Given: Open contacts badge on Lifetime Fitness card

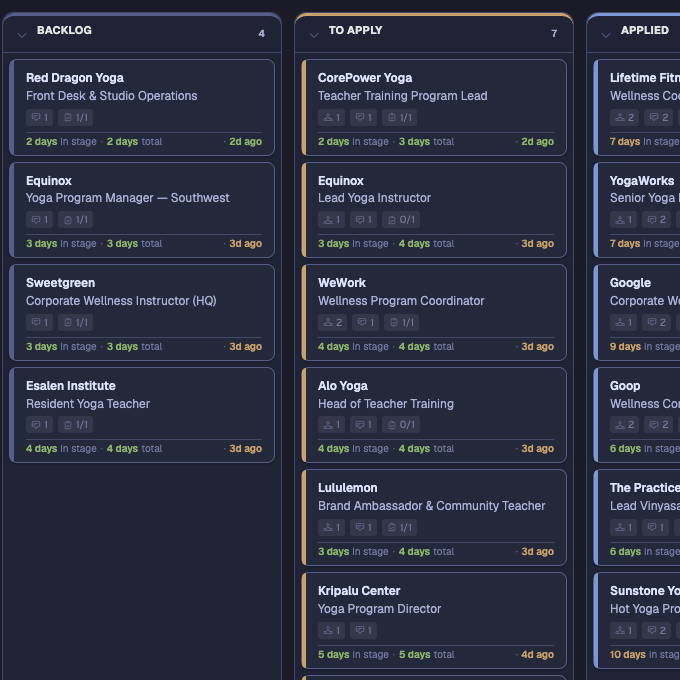Looking at the screenshot, I should click(624, 118).
